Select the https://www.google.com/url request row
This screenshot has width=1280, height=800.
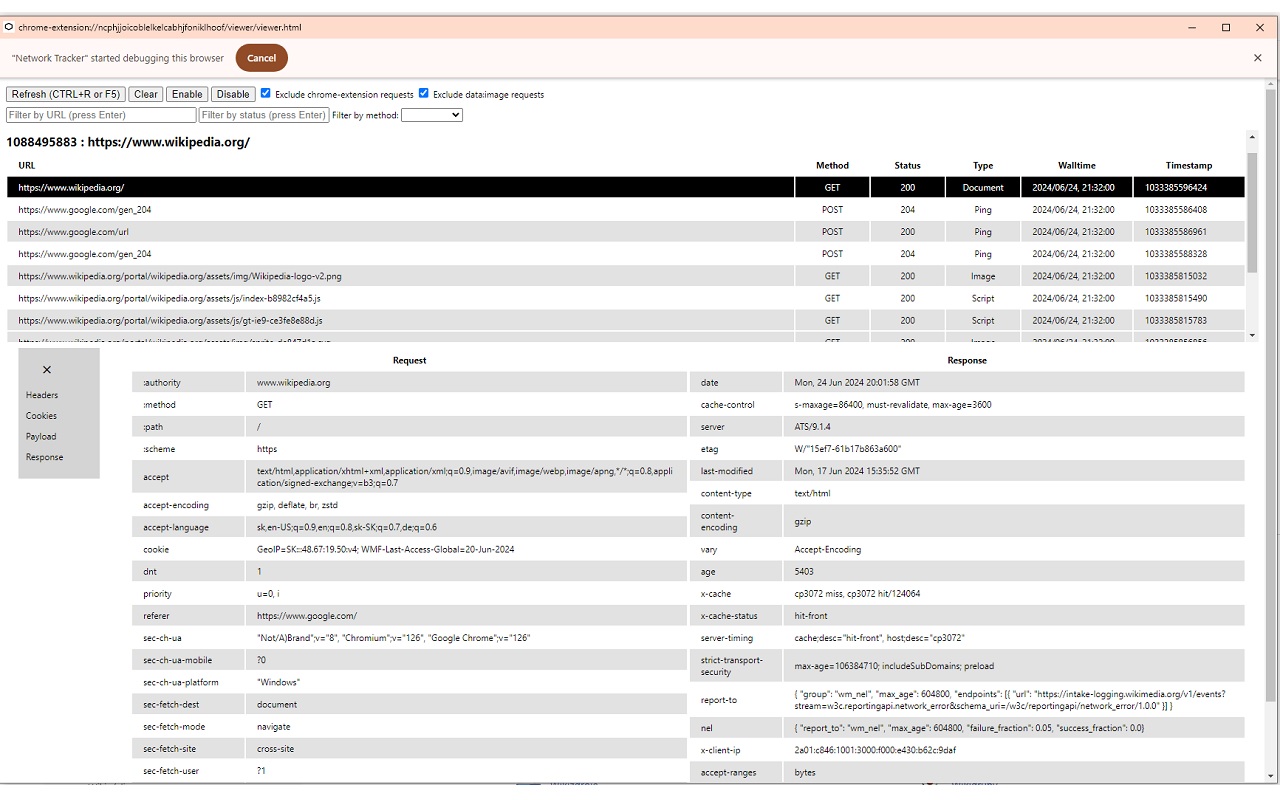tap(626, 232)
